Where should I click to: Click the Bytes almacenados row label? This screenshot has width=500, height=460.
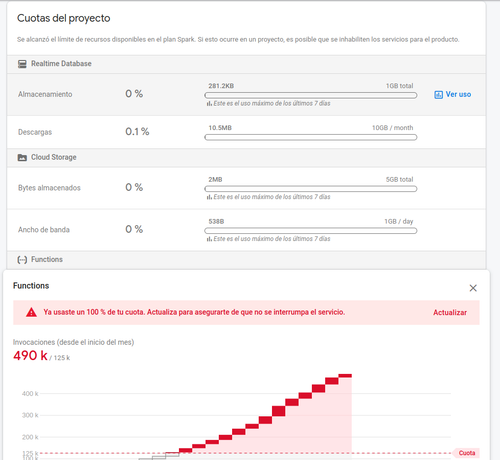point(49,188)
